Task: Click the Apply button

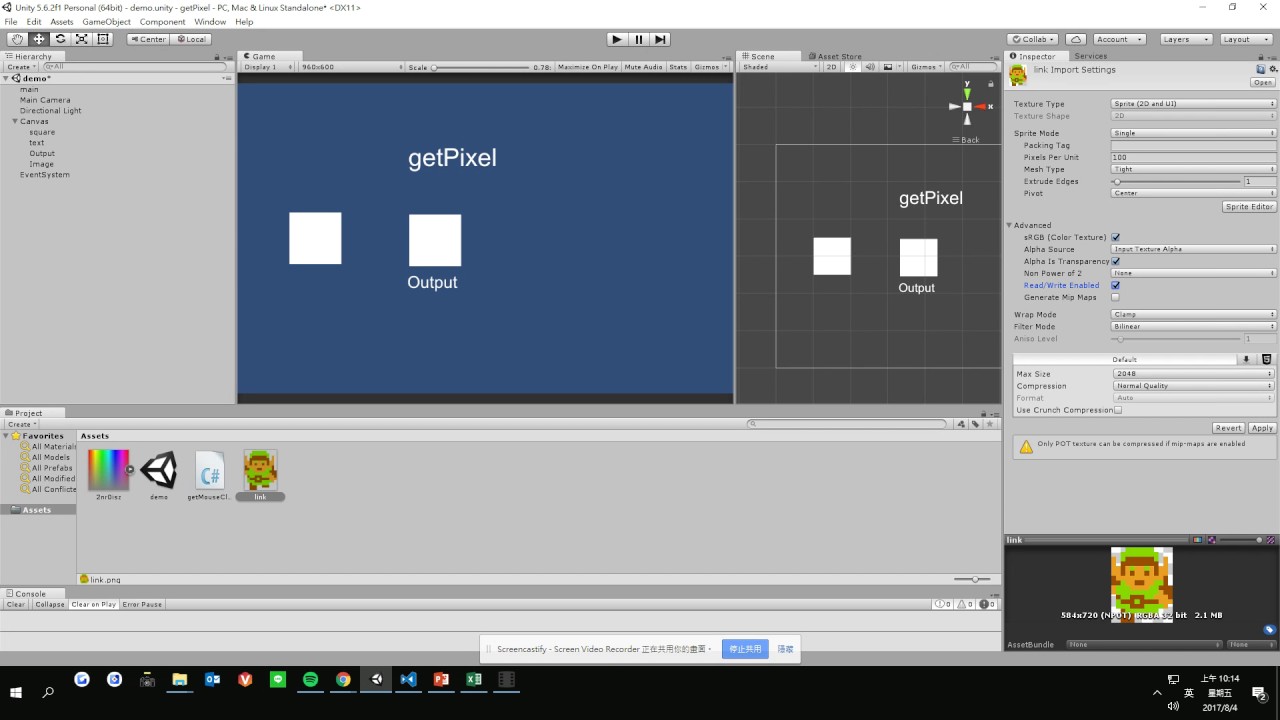Action: (1262, 428)
